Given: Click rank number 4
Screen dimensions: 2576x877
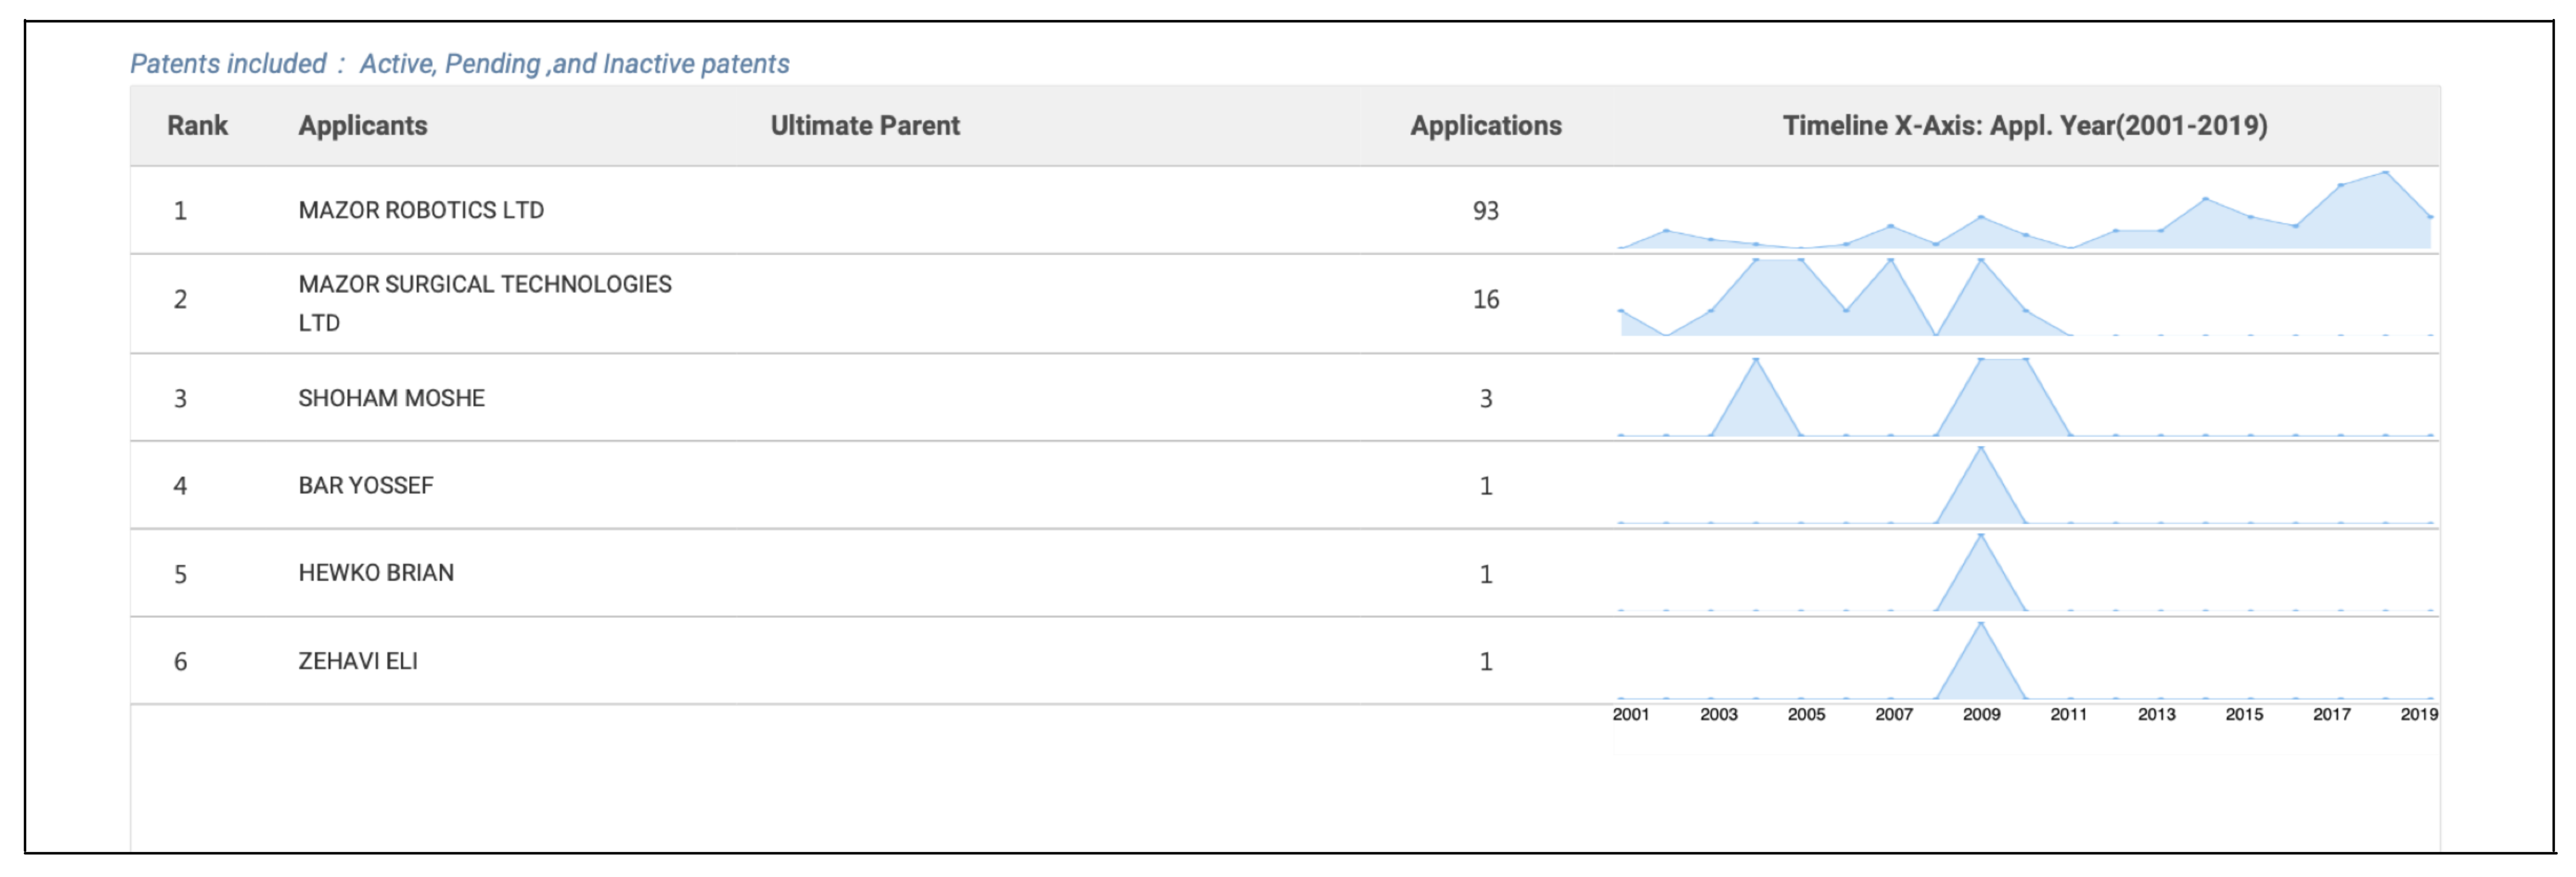Looking at the screenshot, I should point(180,486).
